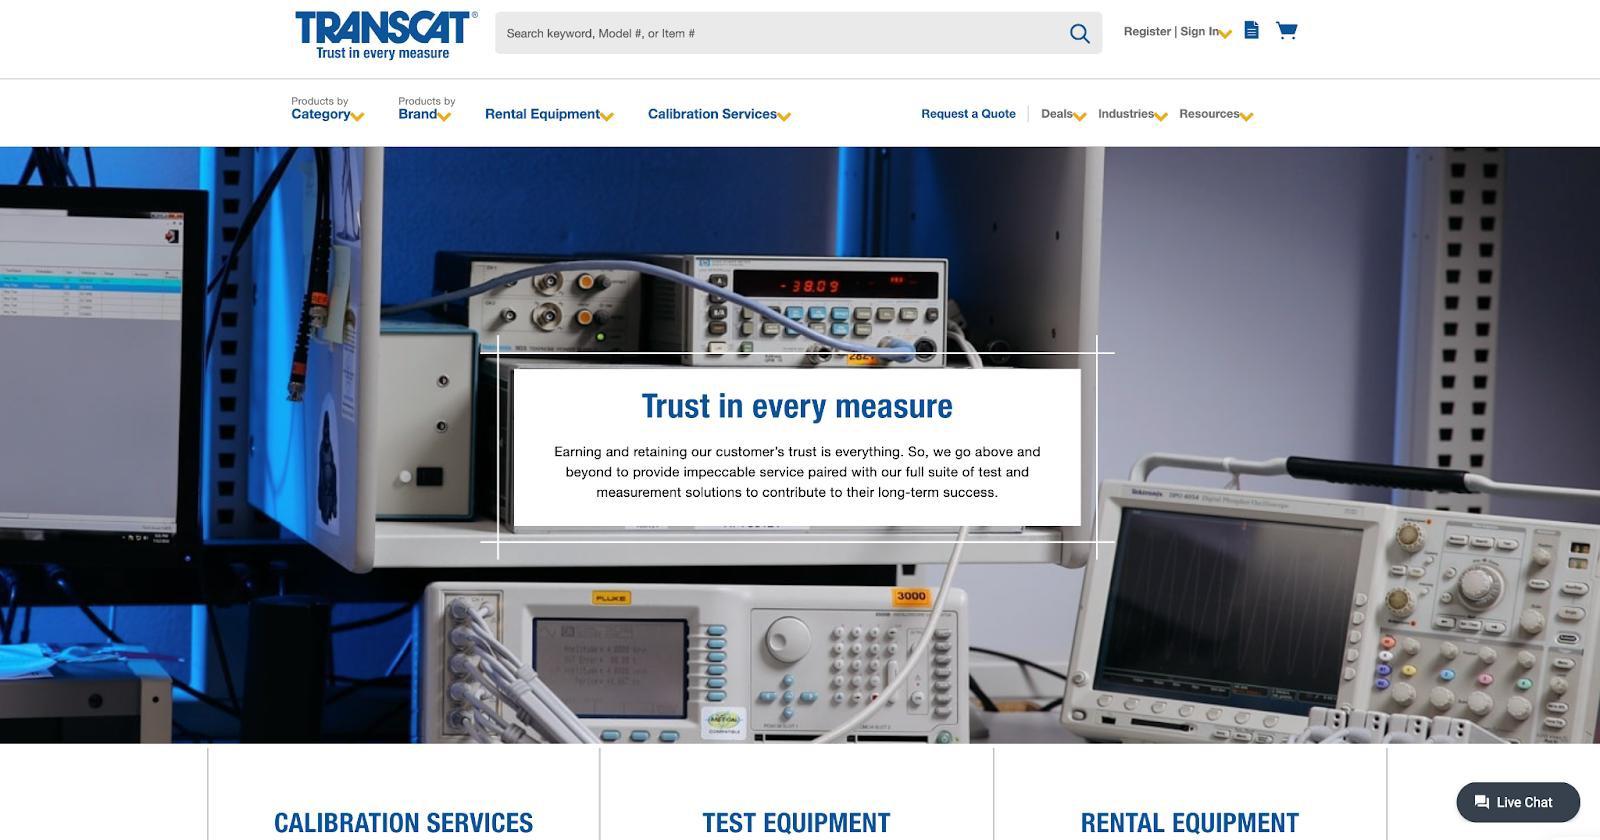The width and height of the screenshot is (1600, 840).
Task: Expand the Industries dropdown
Action: [1132, 114]
